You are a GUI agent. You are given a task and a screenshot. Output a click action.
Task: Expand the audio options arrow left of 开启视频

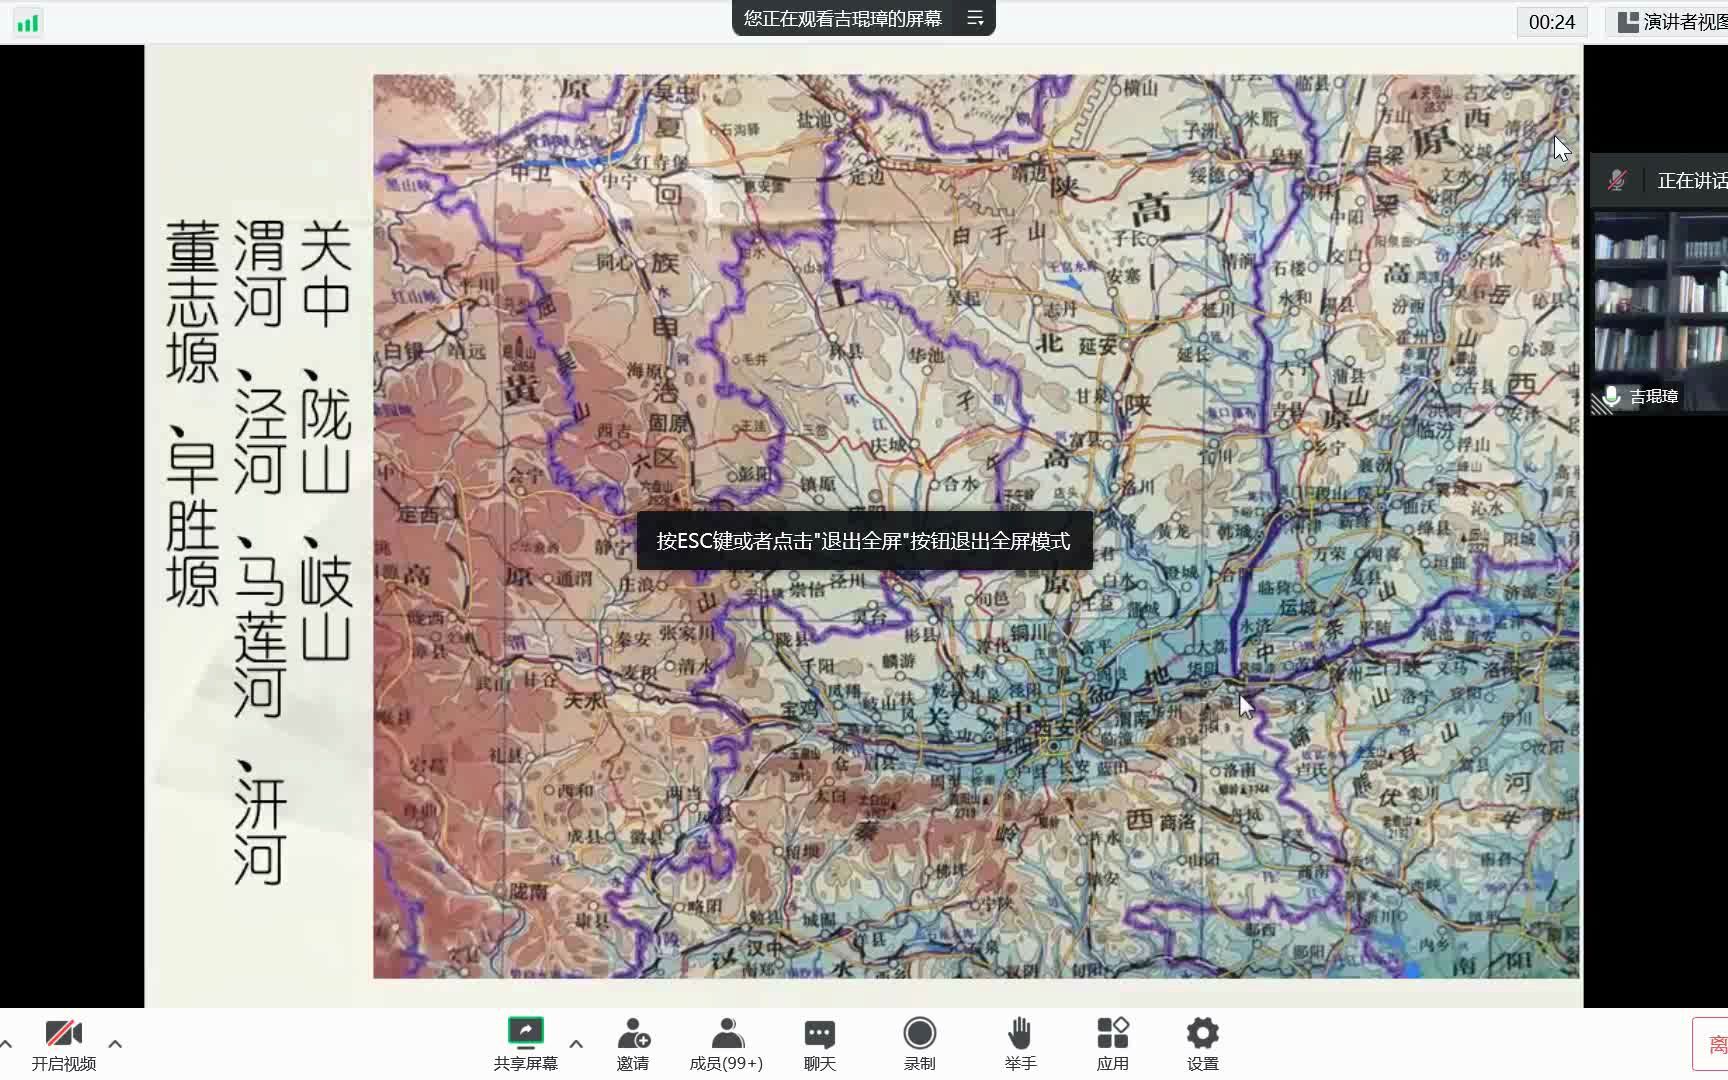(x=6, y=1044)
